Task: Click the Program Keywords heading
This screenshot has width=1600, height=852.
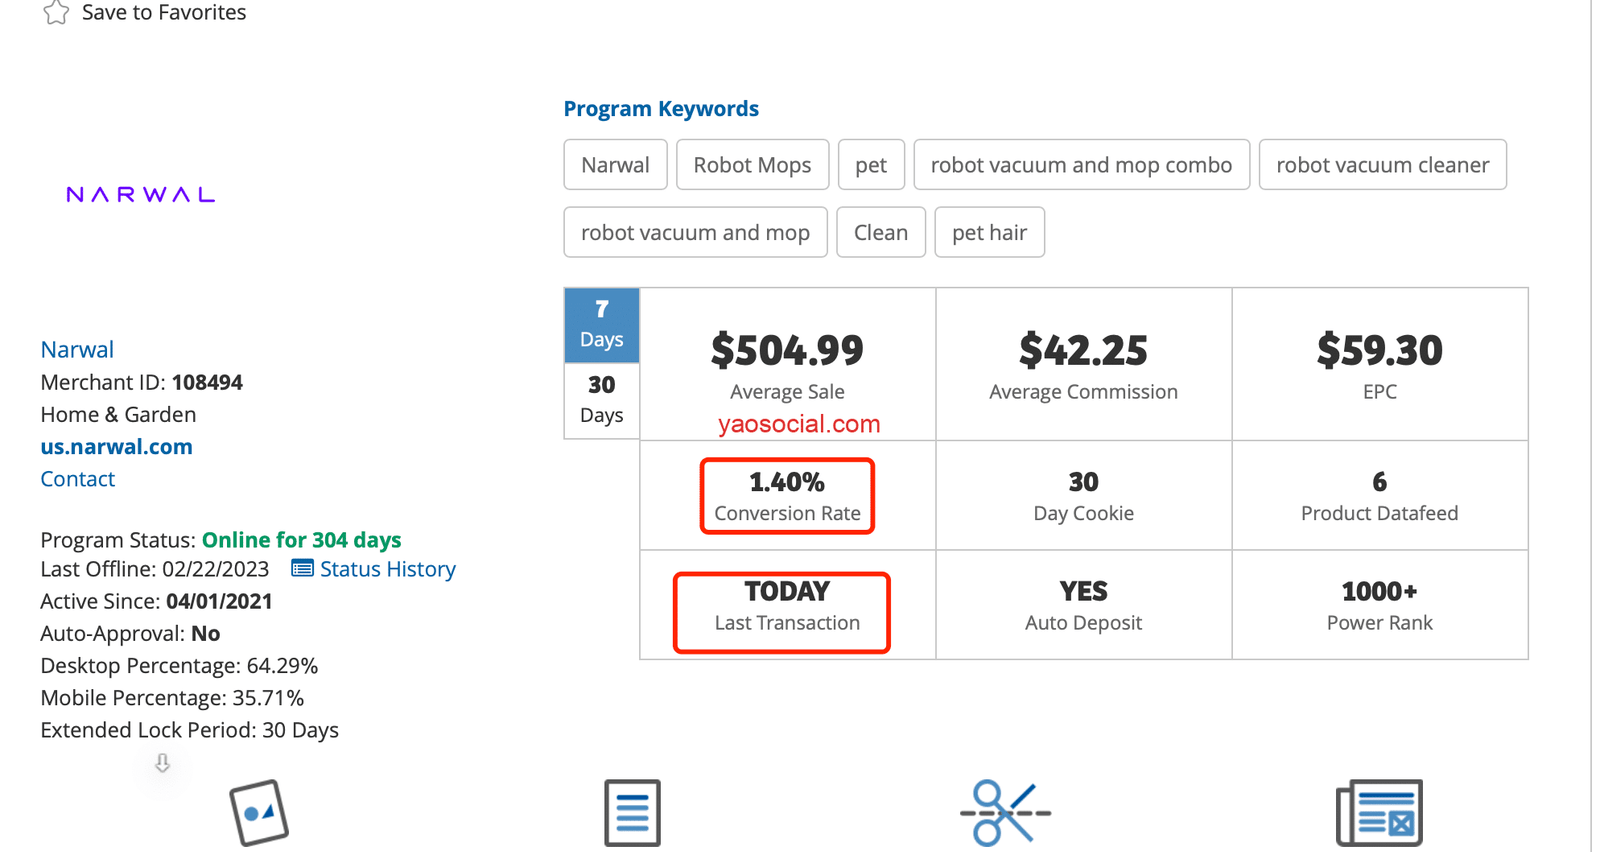Action: 661,109
